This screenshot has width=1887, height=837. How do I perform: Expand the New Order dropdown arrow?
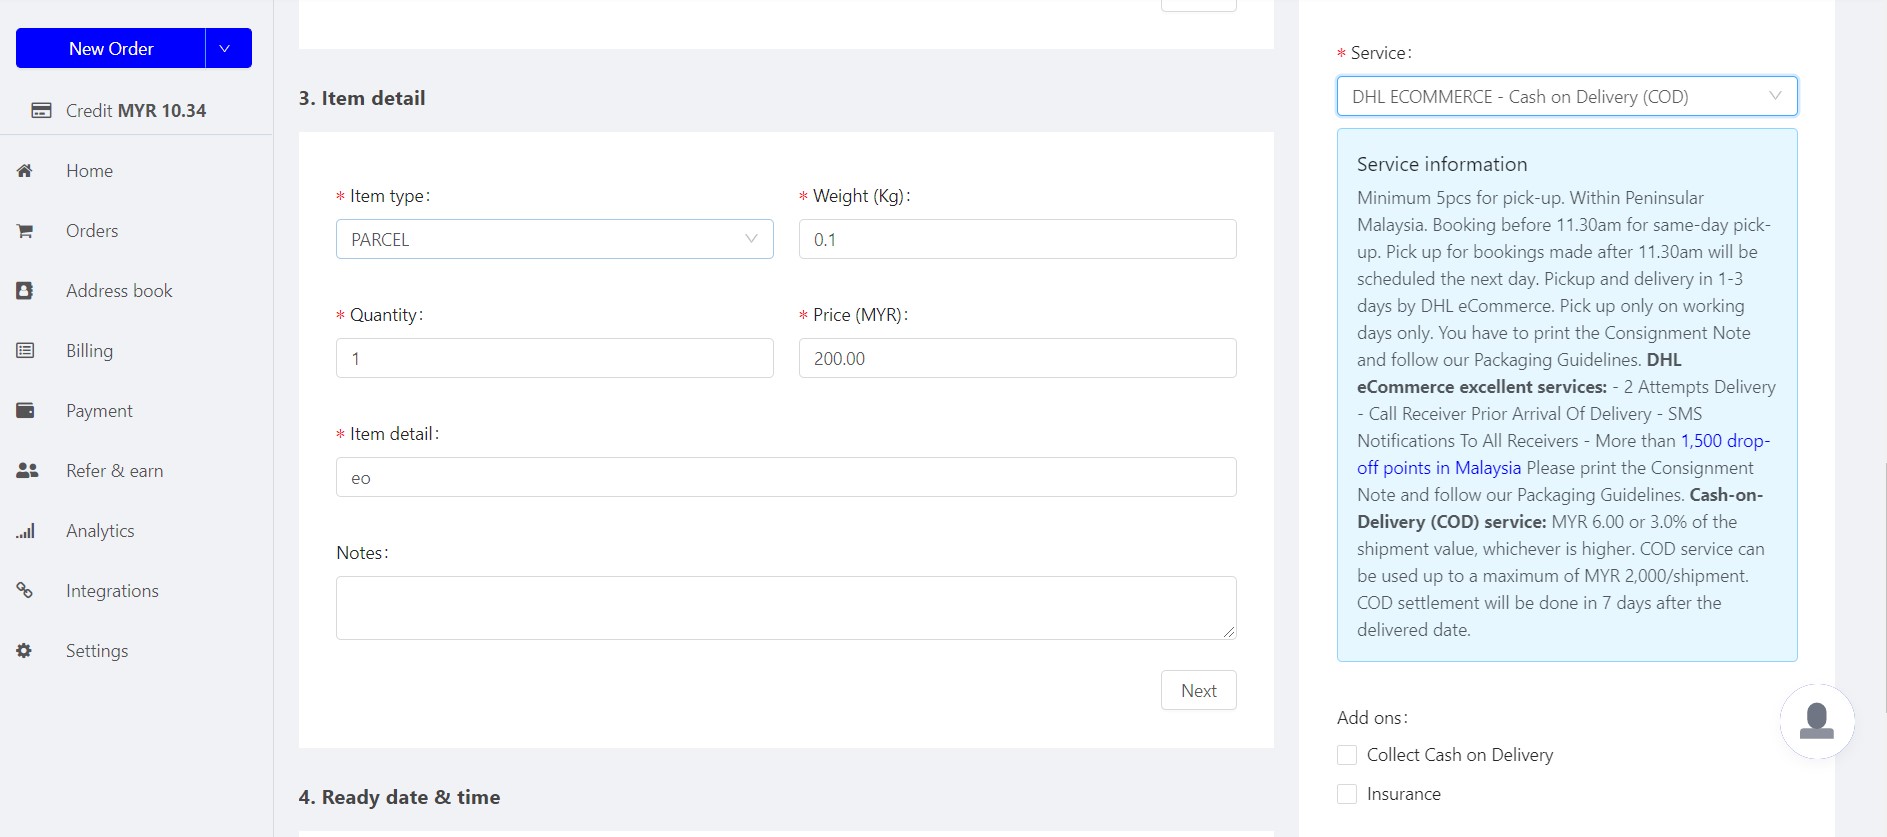(x=226, y=48)
